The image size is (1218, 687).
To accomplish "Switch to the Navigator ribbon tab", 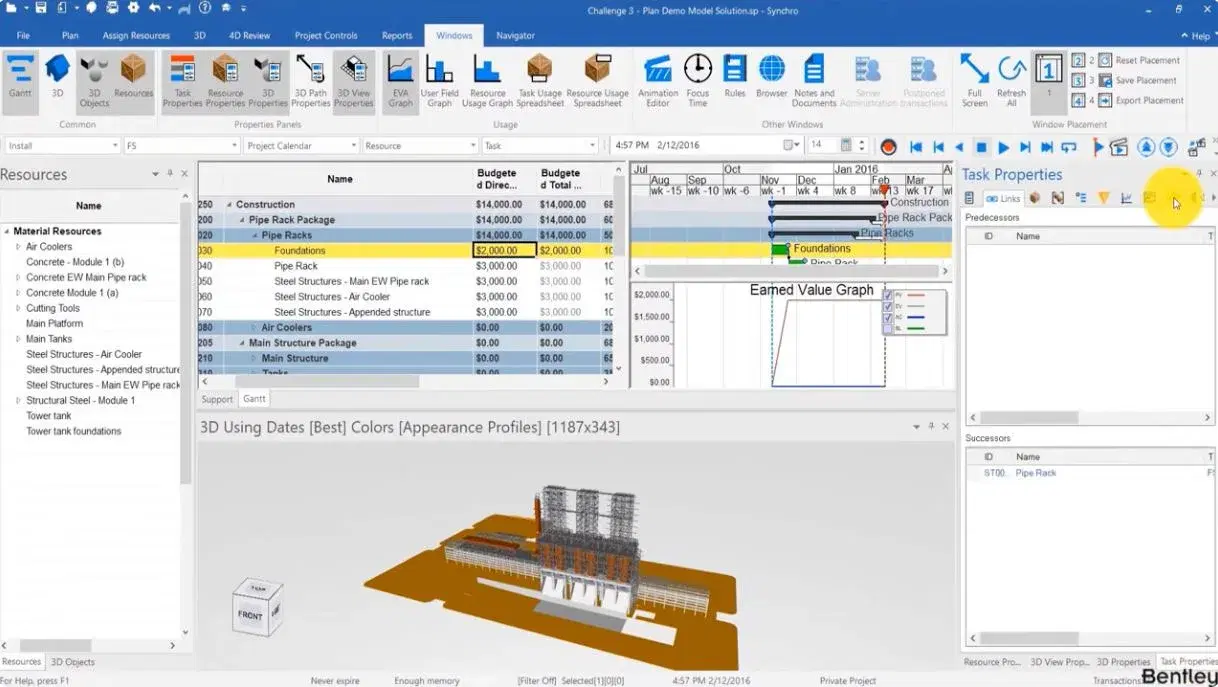I will [x=515, y=35].
